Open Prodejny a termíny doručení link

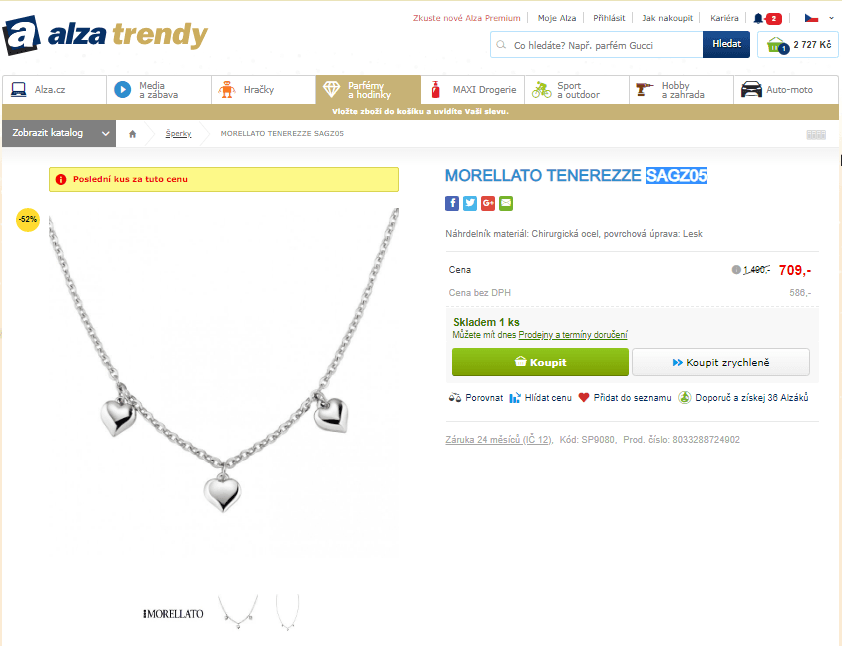[572, 335]
